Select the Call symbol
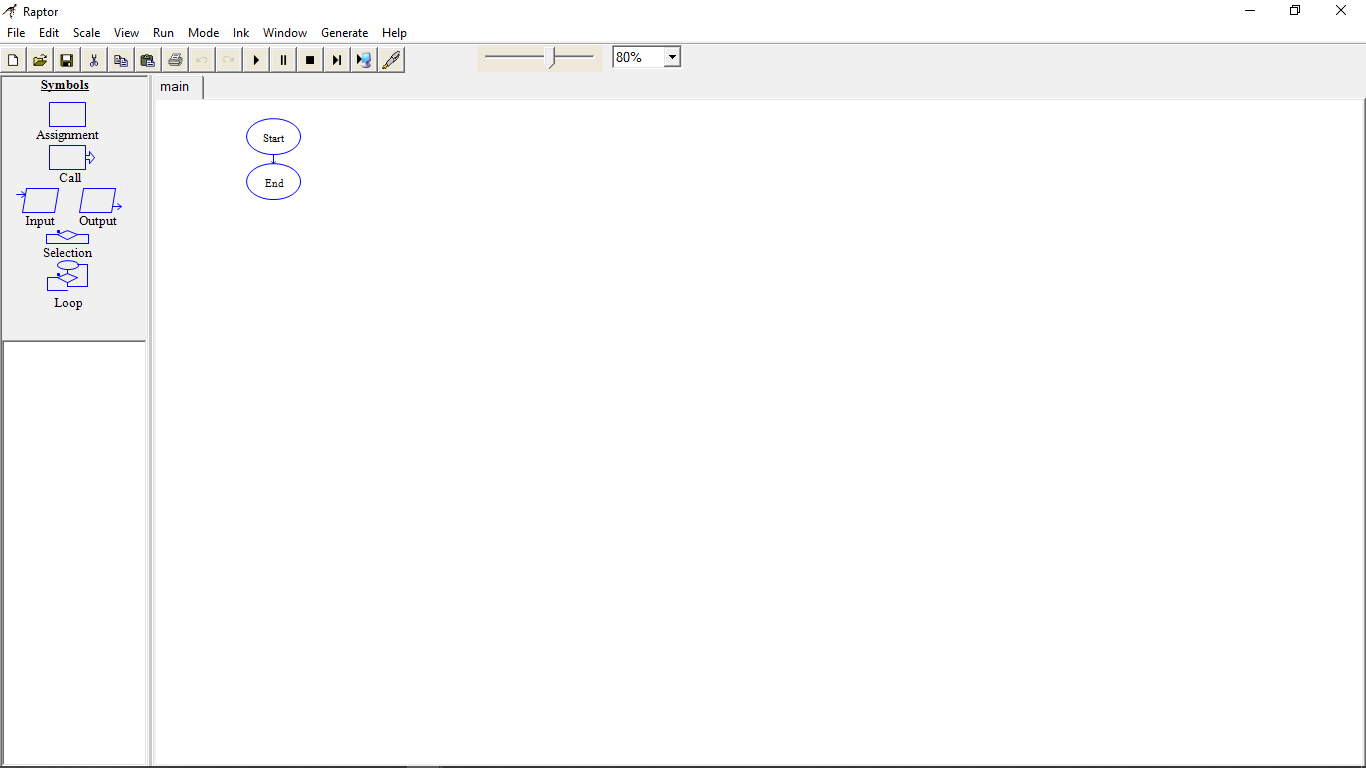The image size is (1366, 768). (67, 157)
